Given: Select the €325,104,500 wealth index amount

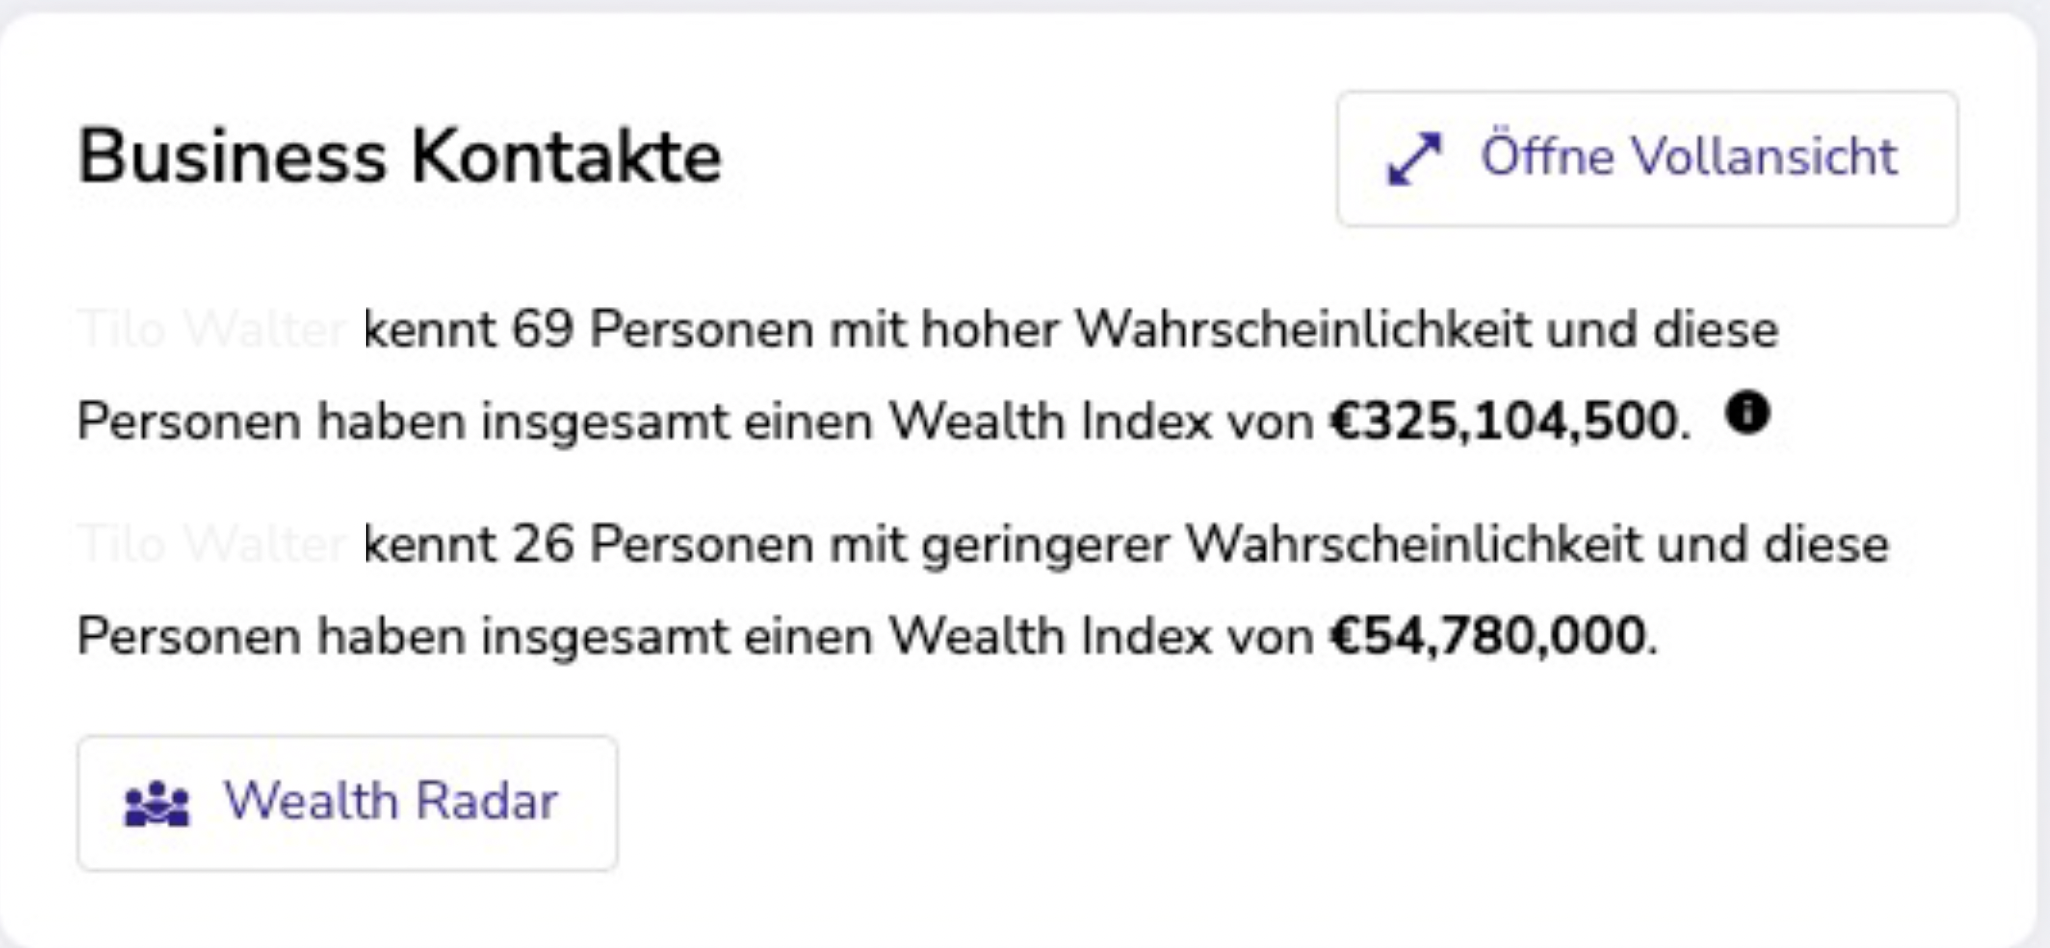Looking at the screenshot, I should coord(1503,421).
